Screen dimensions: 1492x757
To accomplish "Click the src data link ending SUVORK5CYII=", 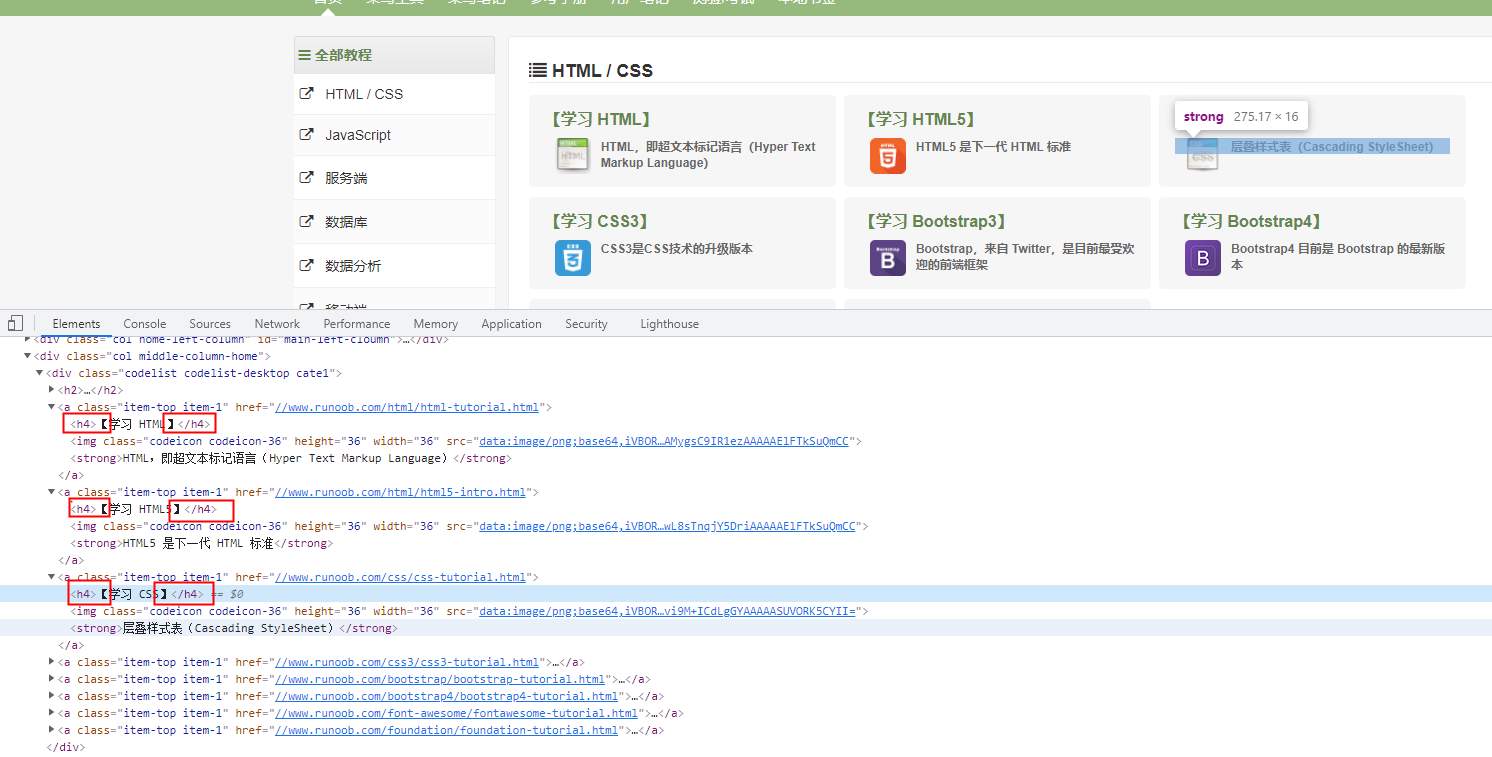I will tap(667, 611).
